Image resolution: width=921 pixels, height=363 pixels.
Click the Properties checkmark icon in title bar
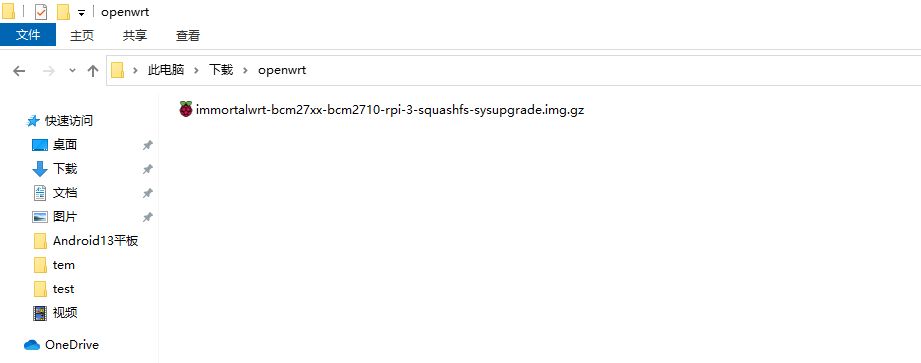pyautogui.click(x=41, y=12)
